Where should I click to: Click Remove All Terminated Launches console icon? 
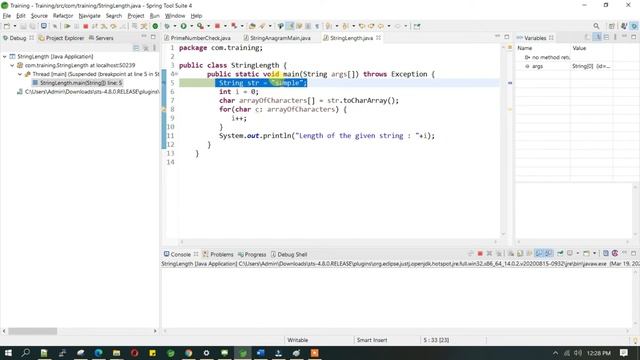coord(498,253)
